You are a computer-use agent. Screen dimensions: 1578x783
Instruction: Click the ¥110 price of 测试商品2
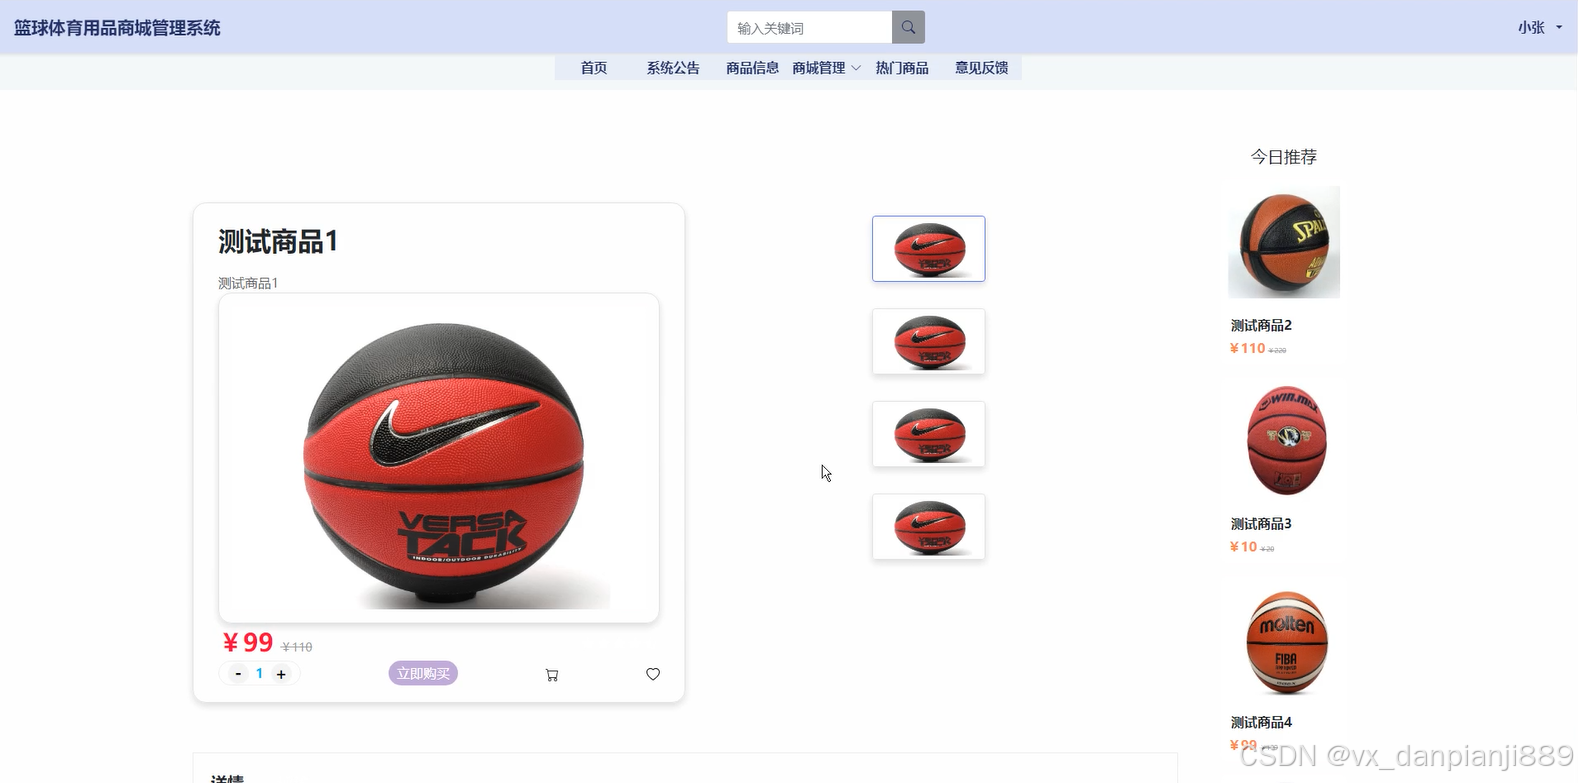[1247, 348]
